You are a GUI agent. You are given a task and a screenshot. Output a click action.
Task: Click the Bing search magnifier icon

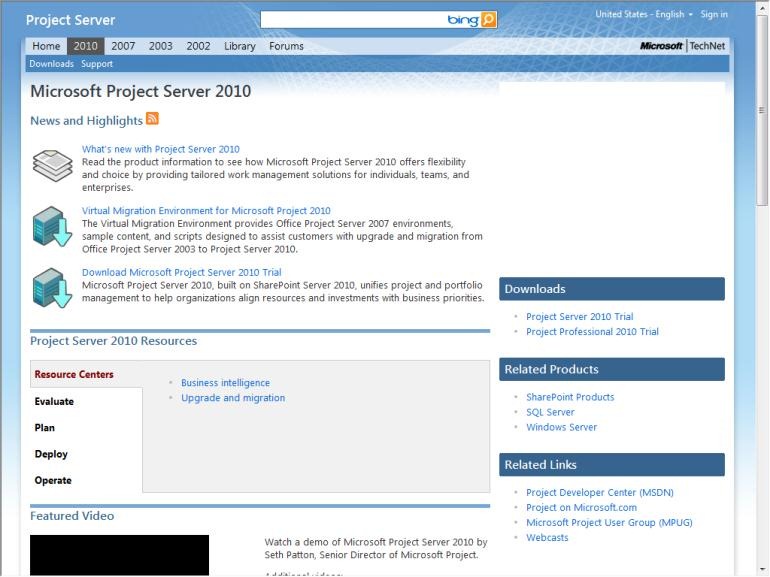tap(488, 20)
